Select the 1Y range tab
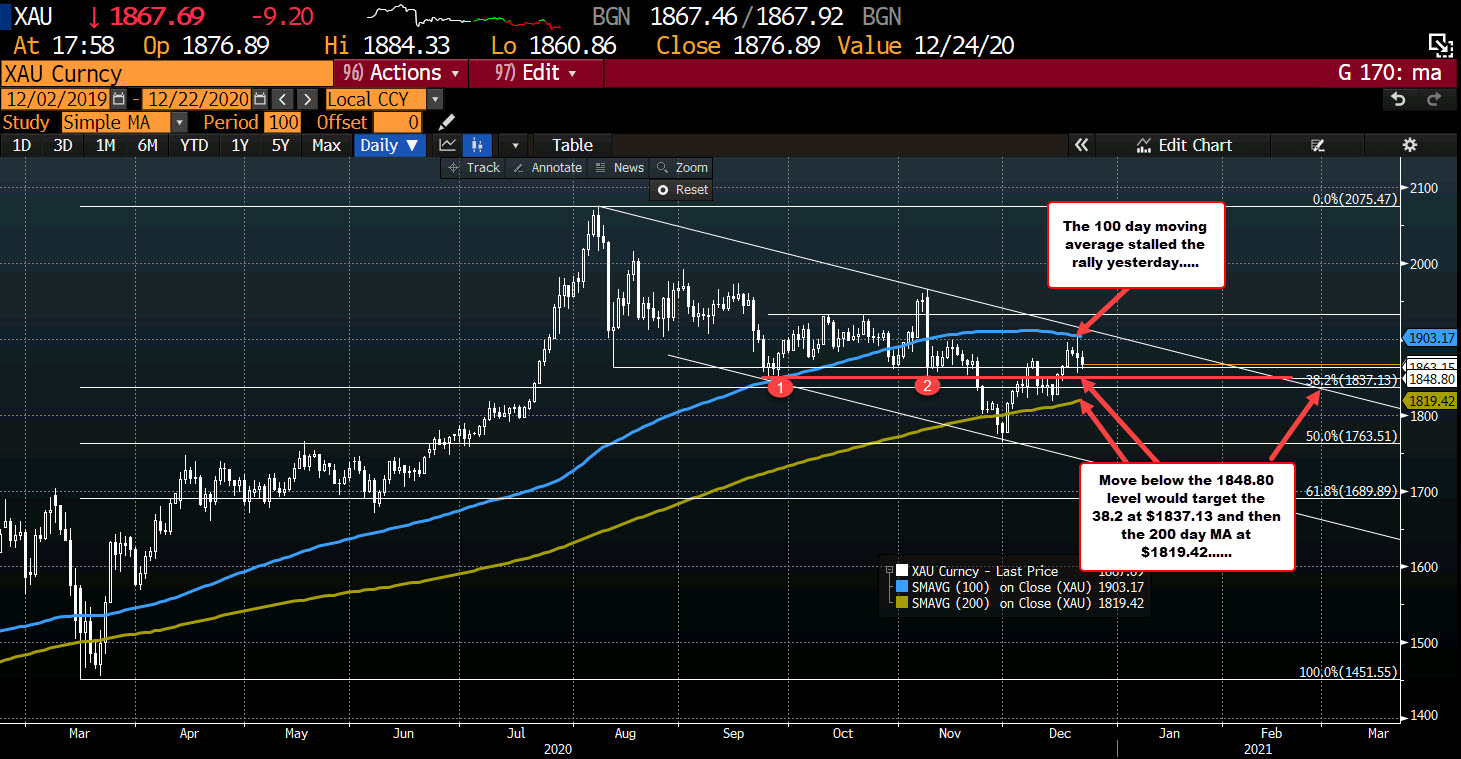Viewport: 1461px width, 759px height. coord(239,145)
